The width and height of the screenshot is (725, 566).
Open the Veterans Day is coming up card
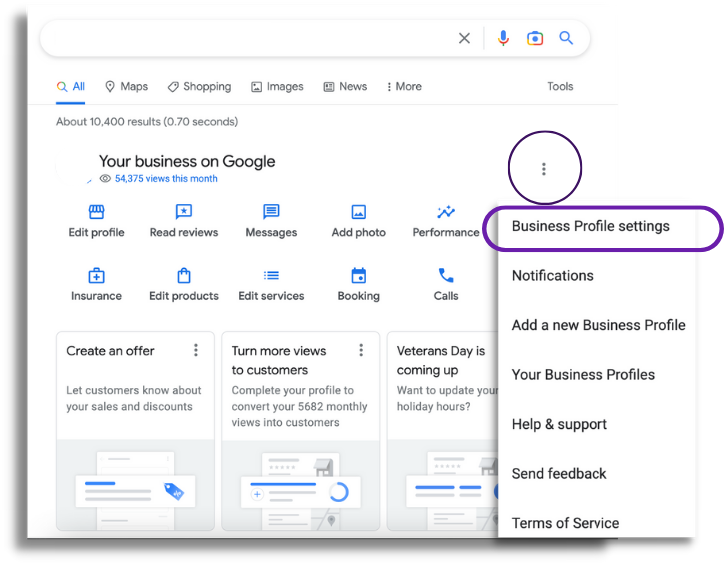coord(442,431)
